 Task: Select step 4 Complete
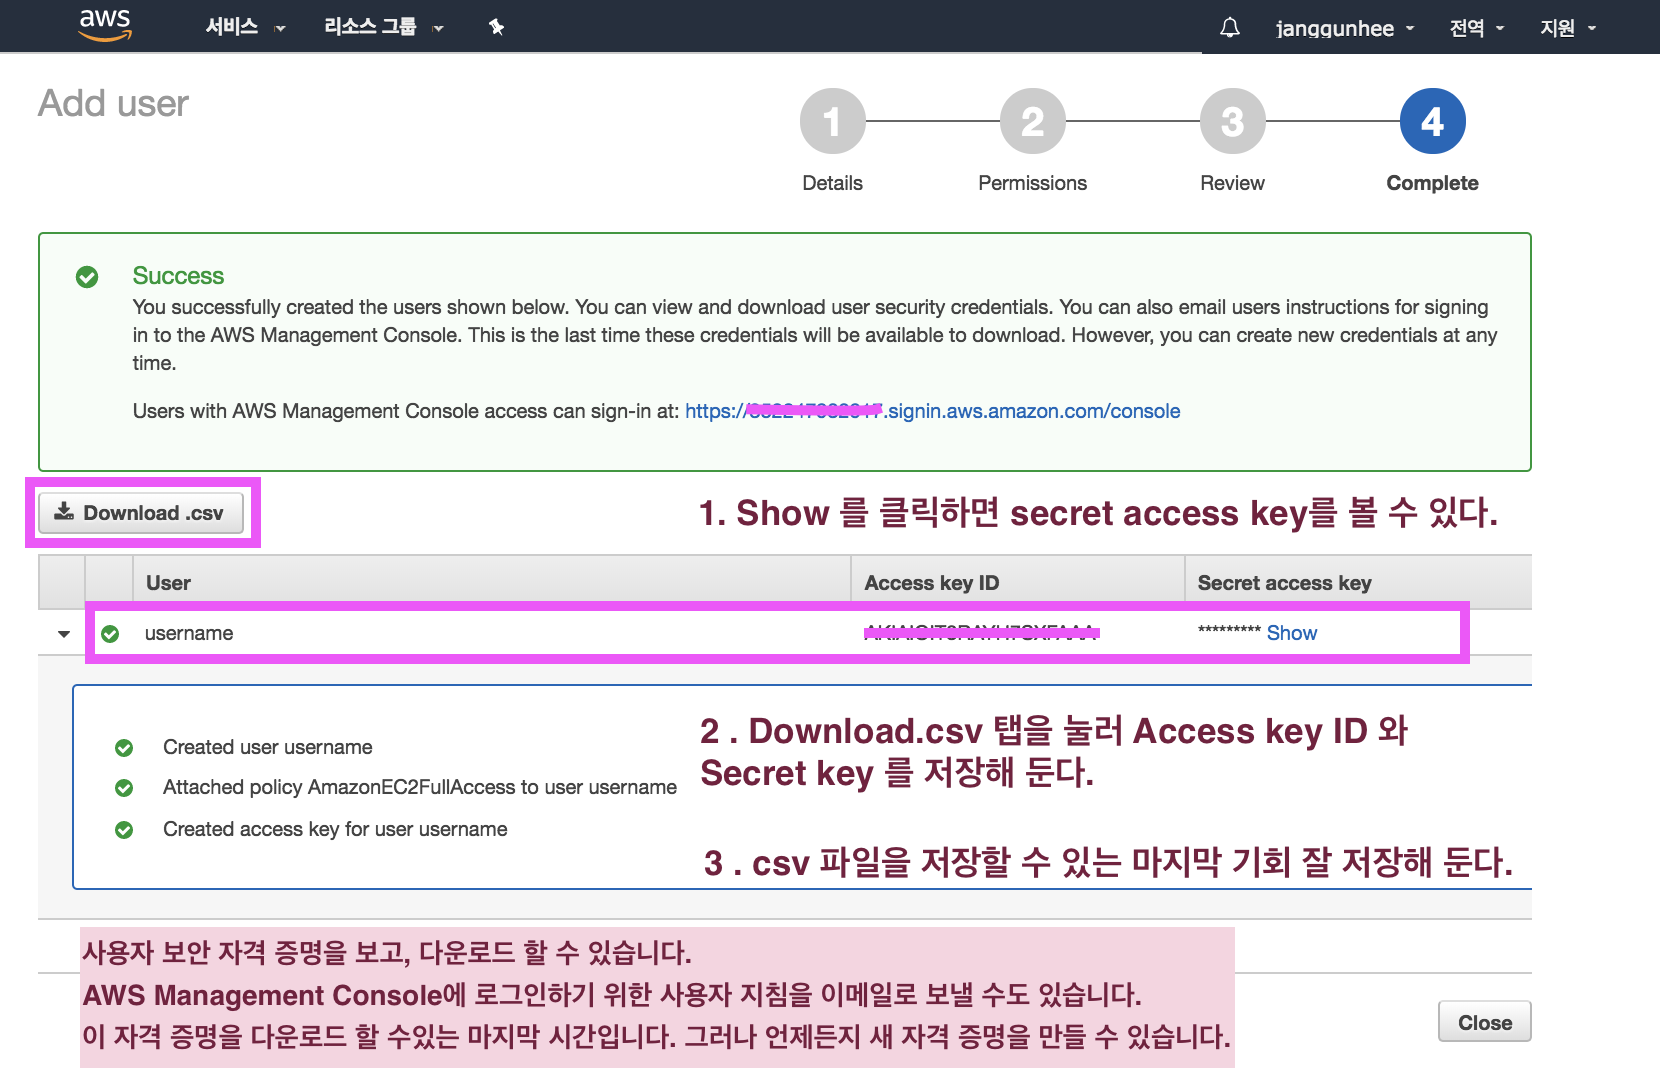(1432, 122)
